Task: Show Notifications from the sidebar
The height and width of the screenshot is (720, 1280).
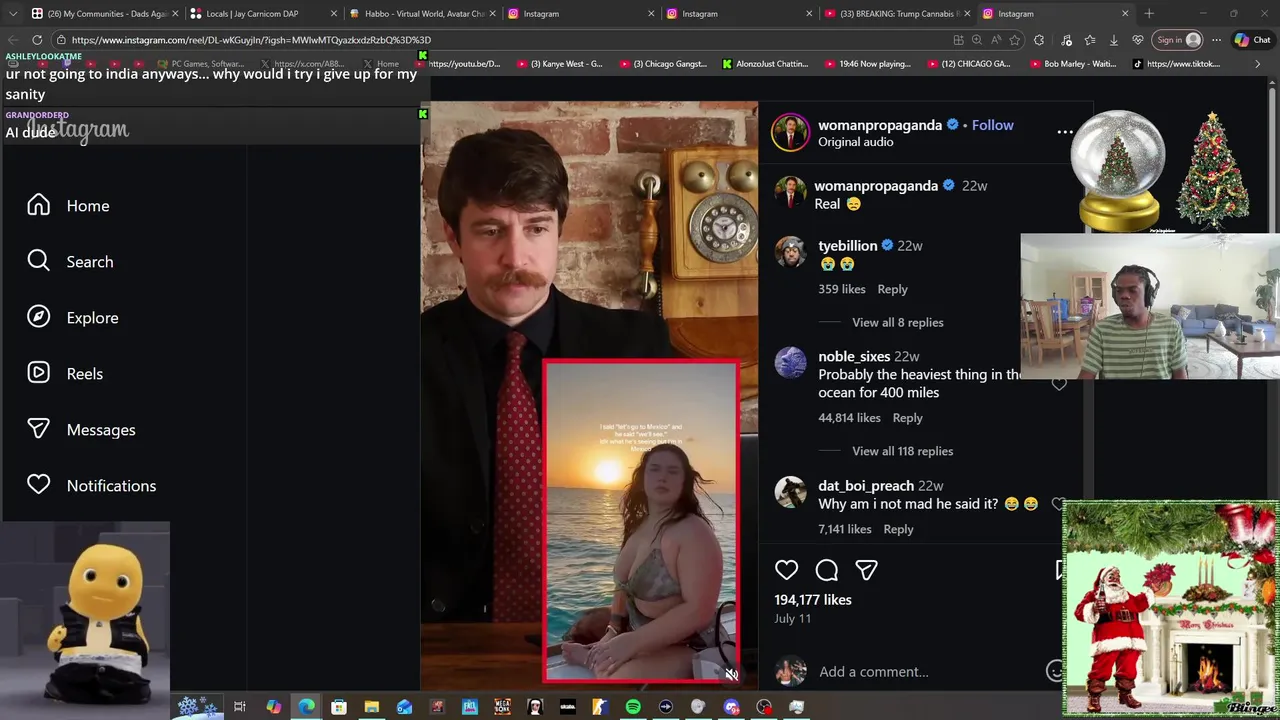Action: [91, 486]
